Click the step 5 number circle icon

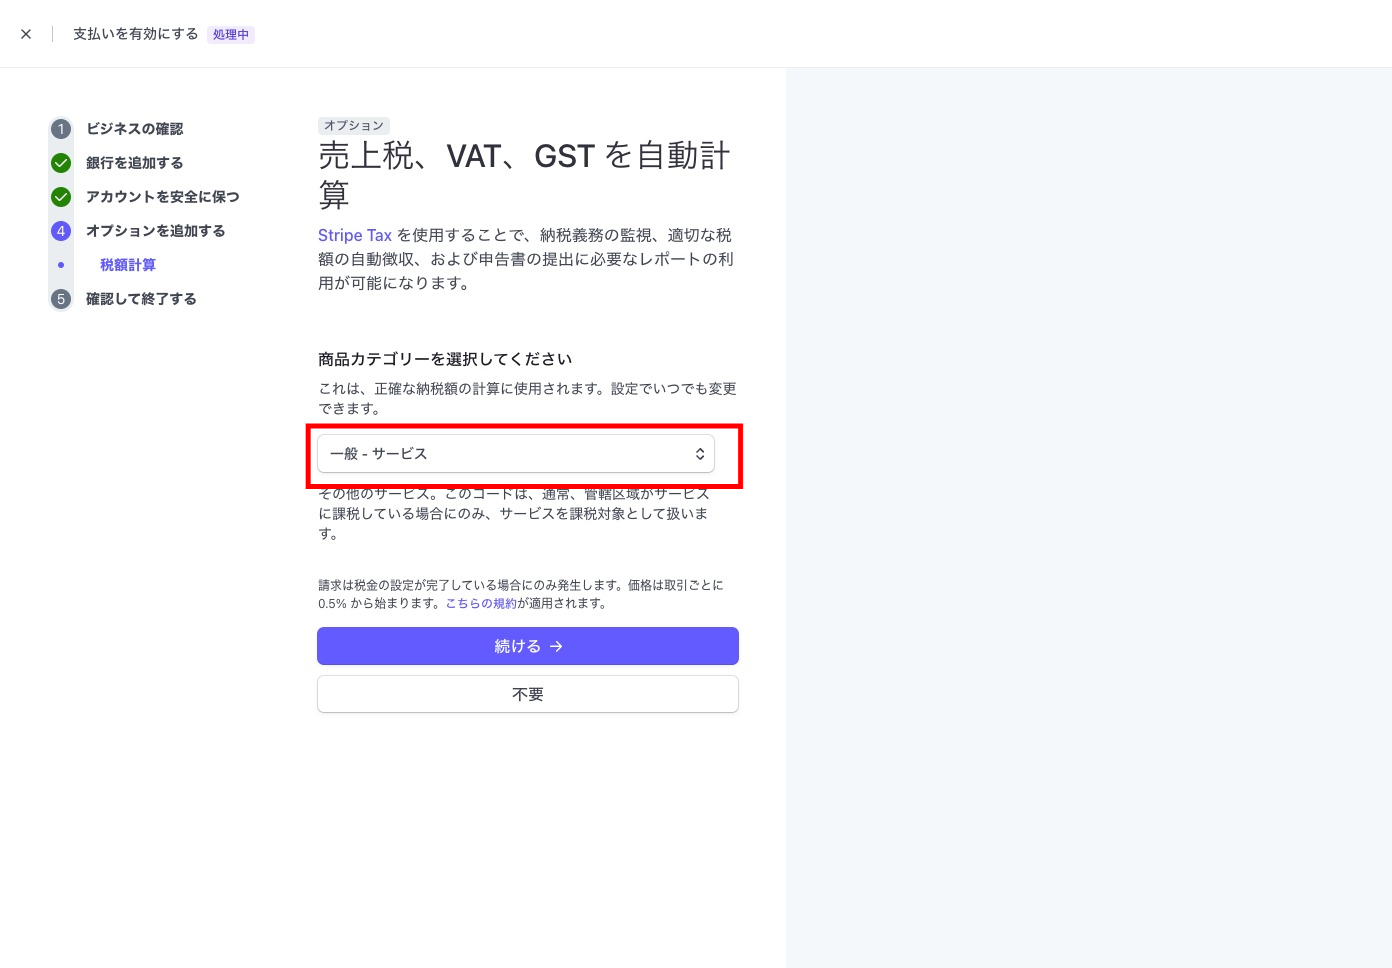pos(61,299)
